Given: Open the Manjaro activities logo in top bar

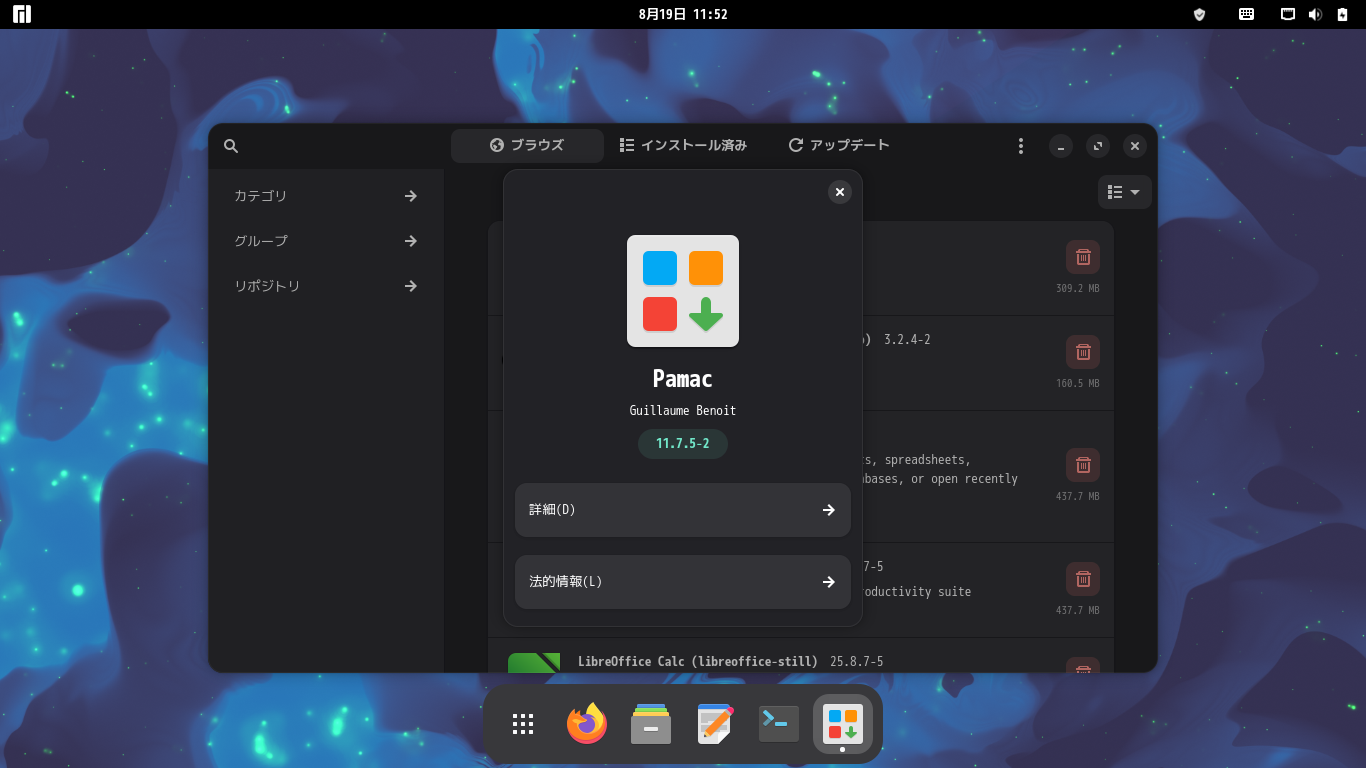Looking at the screenshot, I should click(22, 14).
